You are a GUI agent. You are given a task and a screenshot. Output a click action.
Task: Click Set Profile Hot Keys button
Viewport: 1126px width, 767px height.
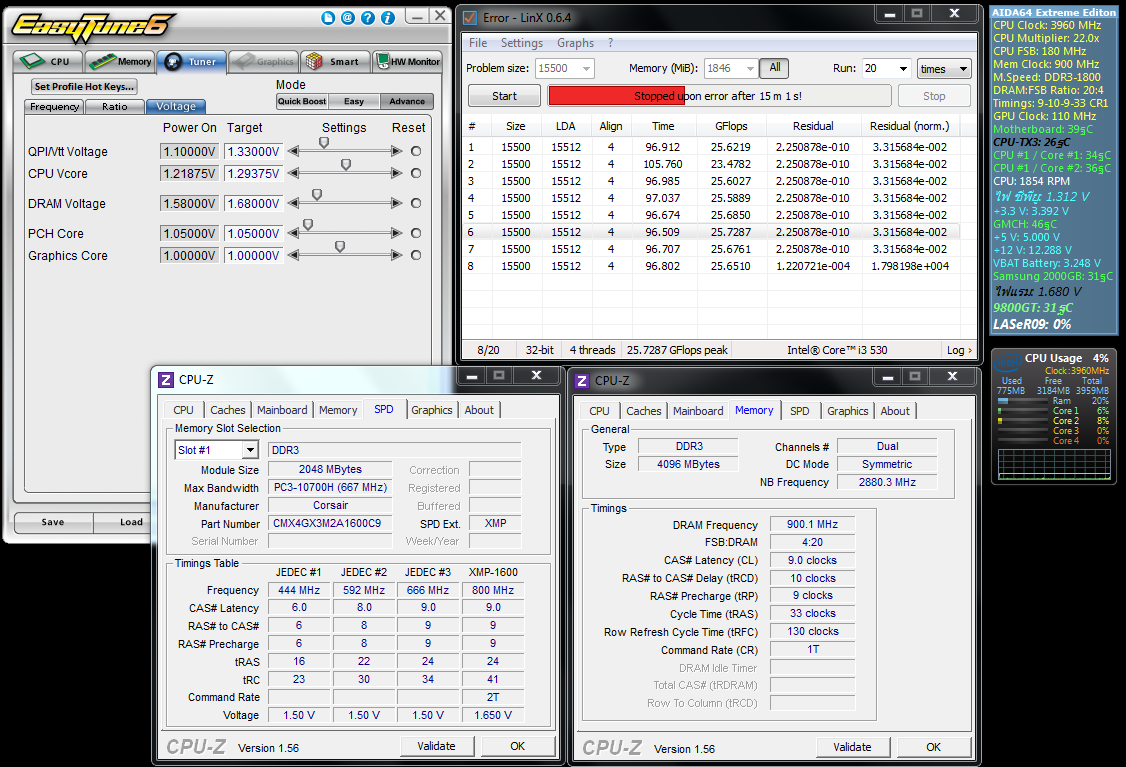tap(83, 87)
